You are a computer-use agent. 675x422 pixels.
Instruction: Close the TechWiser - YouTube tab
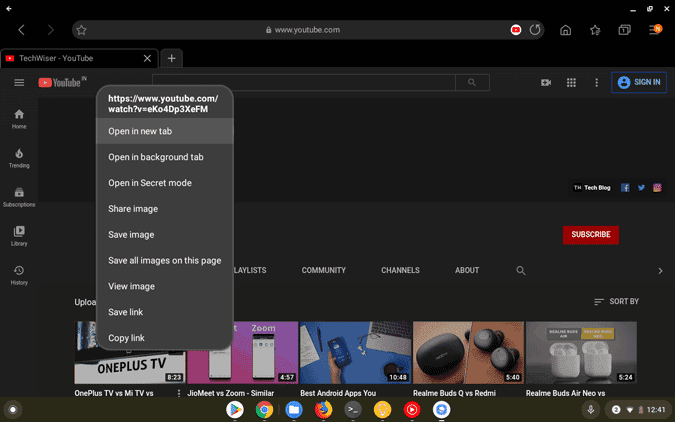tap(147, 58)
